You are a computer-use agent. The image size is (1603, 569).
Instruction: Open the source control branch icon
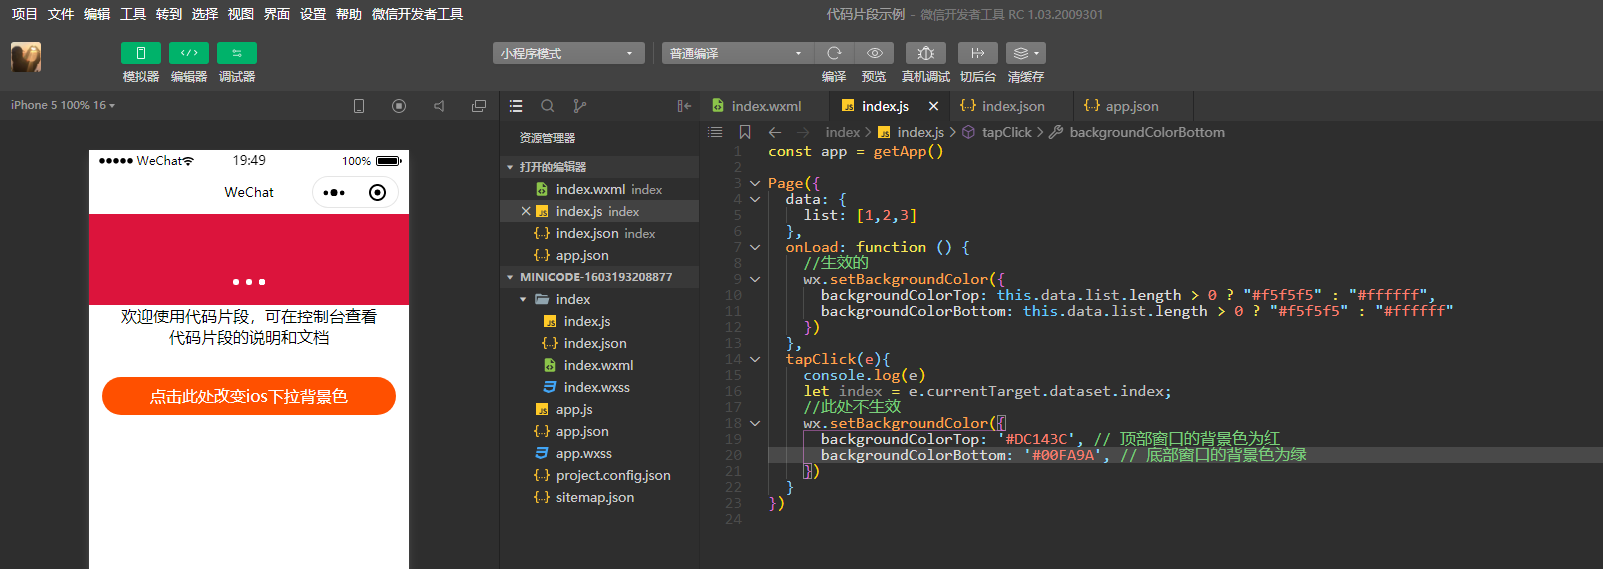(x=580, y=106)
